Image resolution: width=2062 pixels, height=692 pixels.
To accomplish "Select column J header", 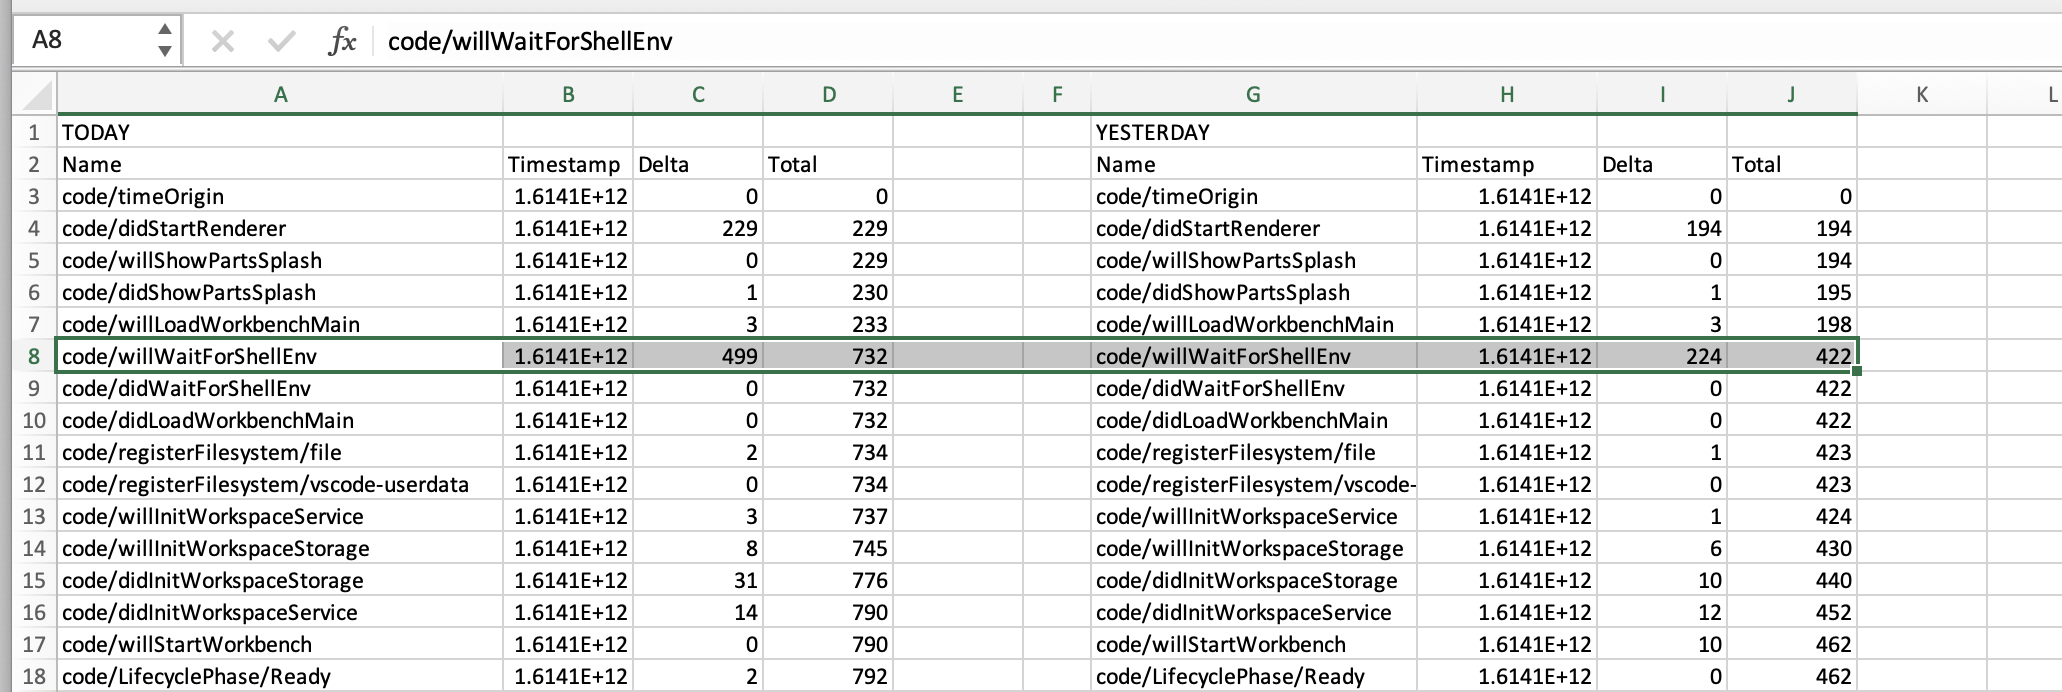I will pyautogui.click(x=1791, y=95).
